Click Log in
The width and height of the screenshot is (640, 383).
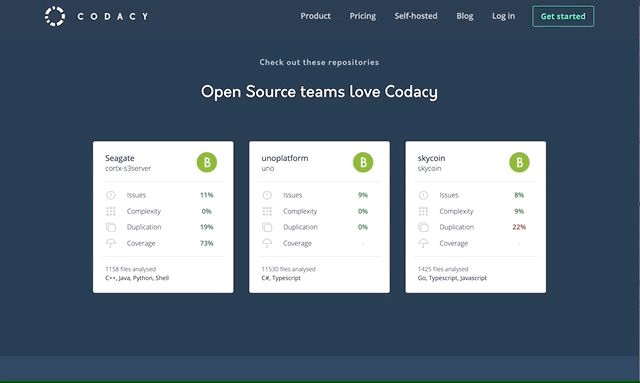tap(503, 16)
